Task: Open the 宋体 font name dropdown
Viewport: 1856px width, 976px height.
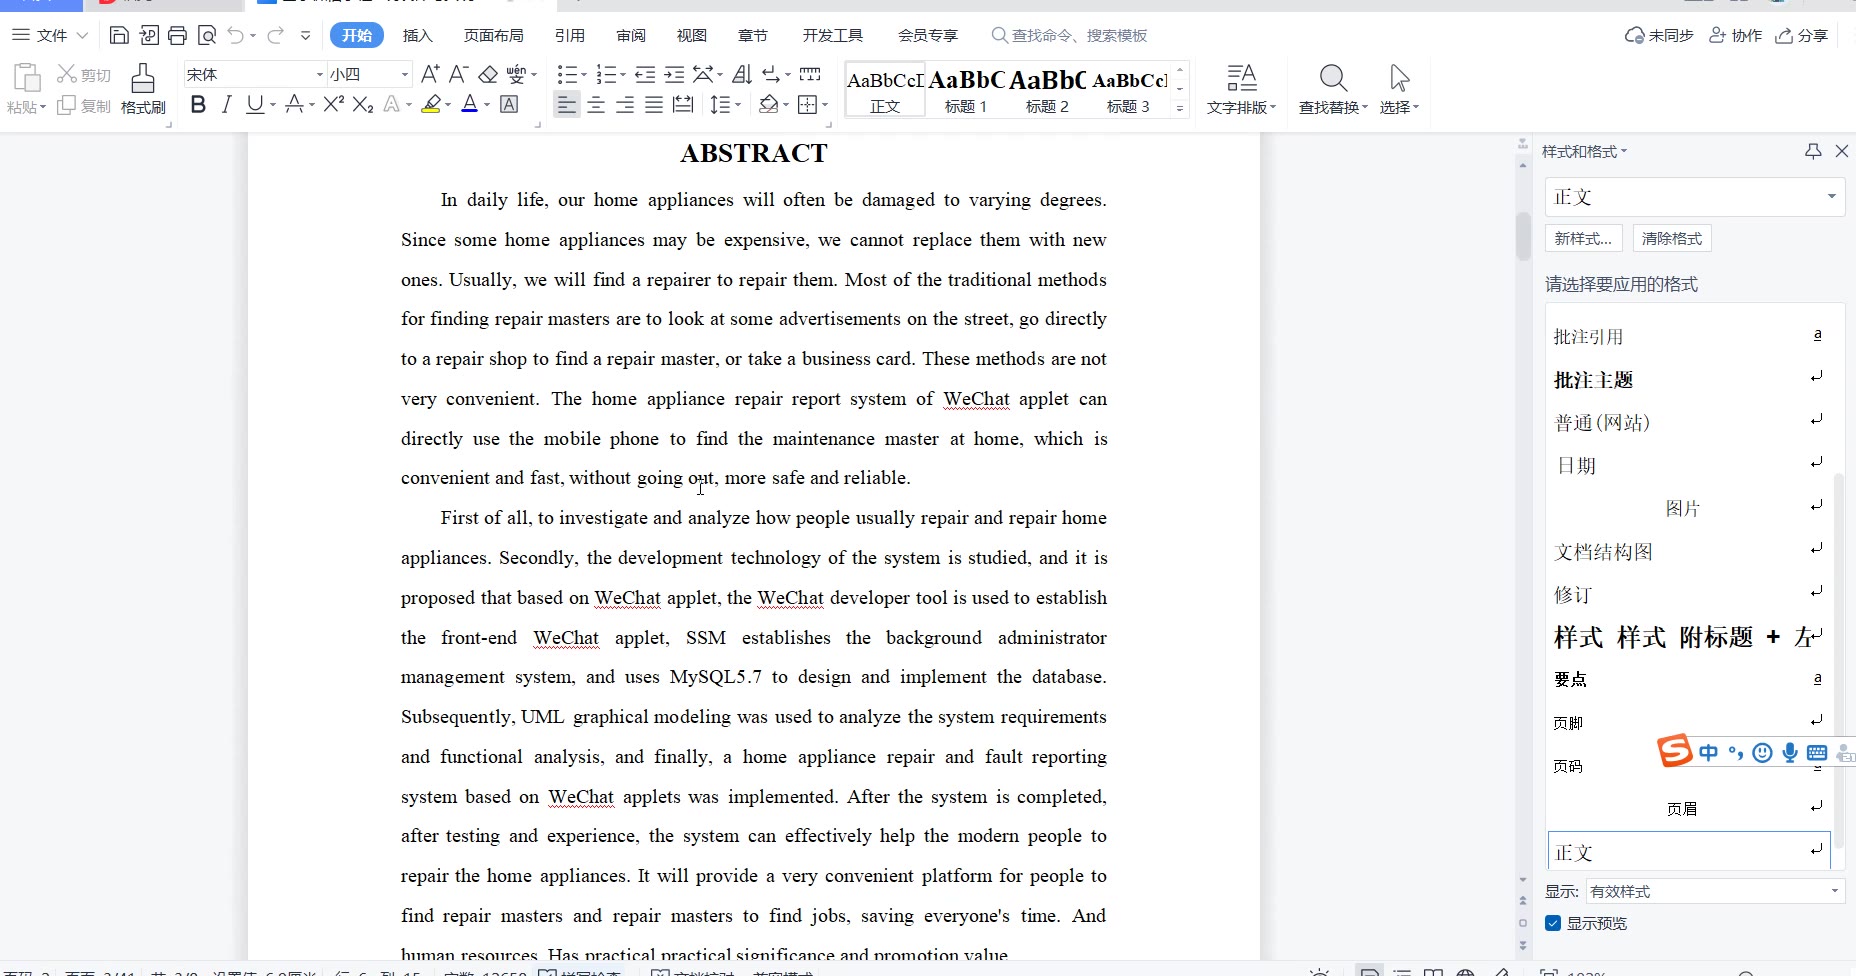Action: coord(319,75)
